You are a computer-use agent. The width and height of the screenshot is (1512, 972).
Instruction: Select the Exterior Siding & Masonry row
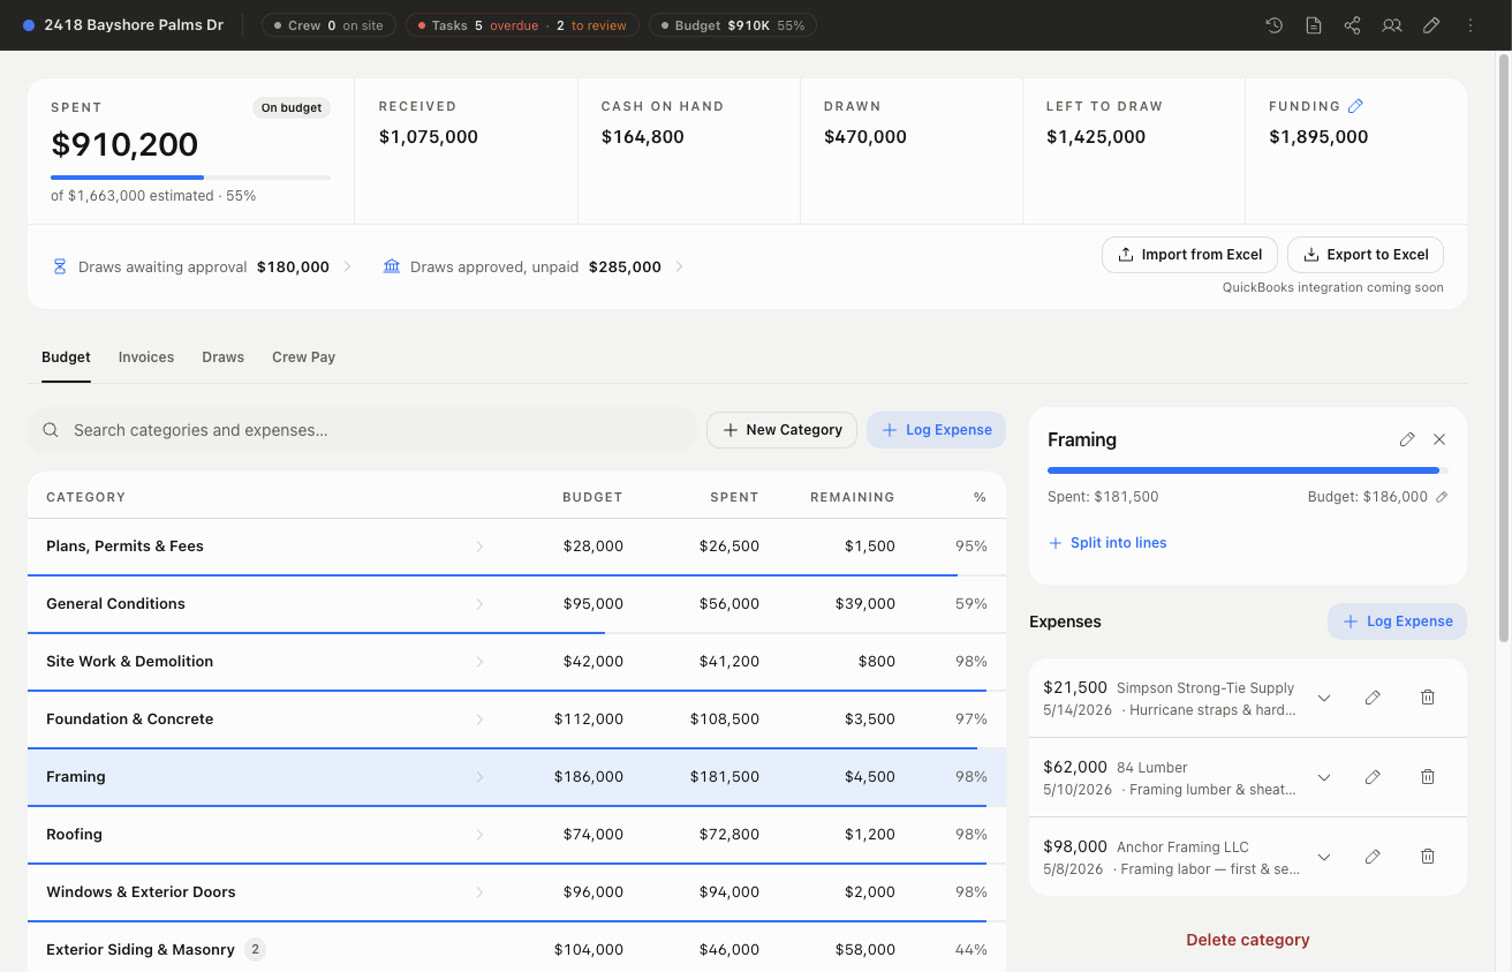(516, 949)
